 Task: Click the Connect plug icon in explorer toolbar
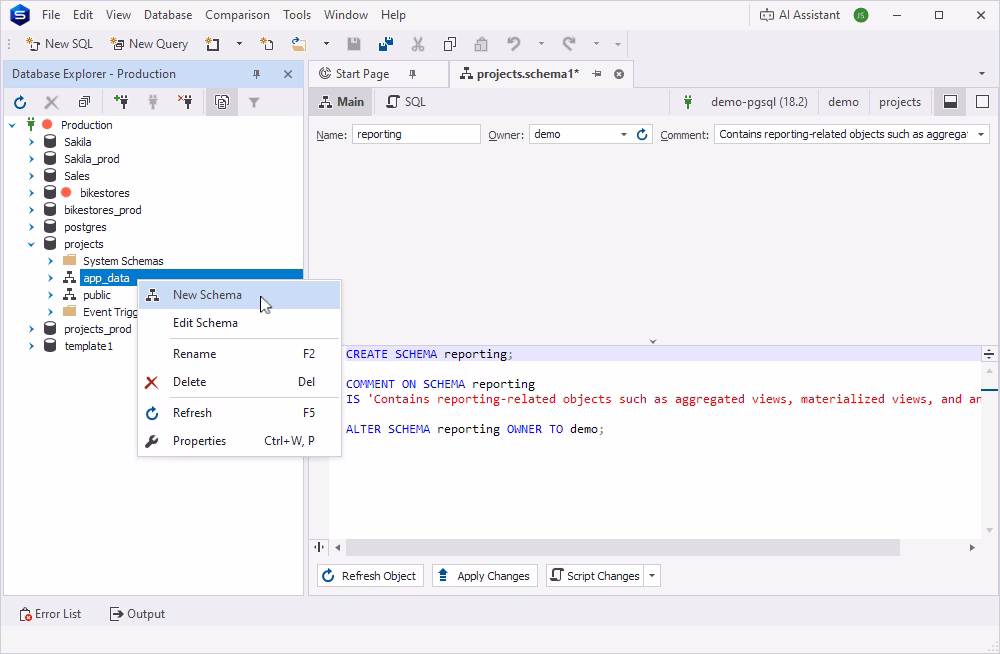coord(153,102)
